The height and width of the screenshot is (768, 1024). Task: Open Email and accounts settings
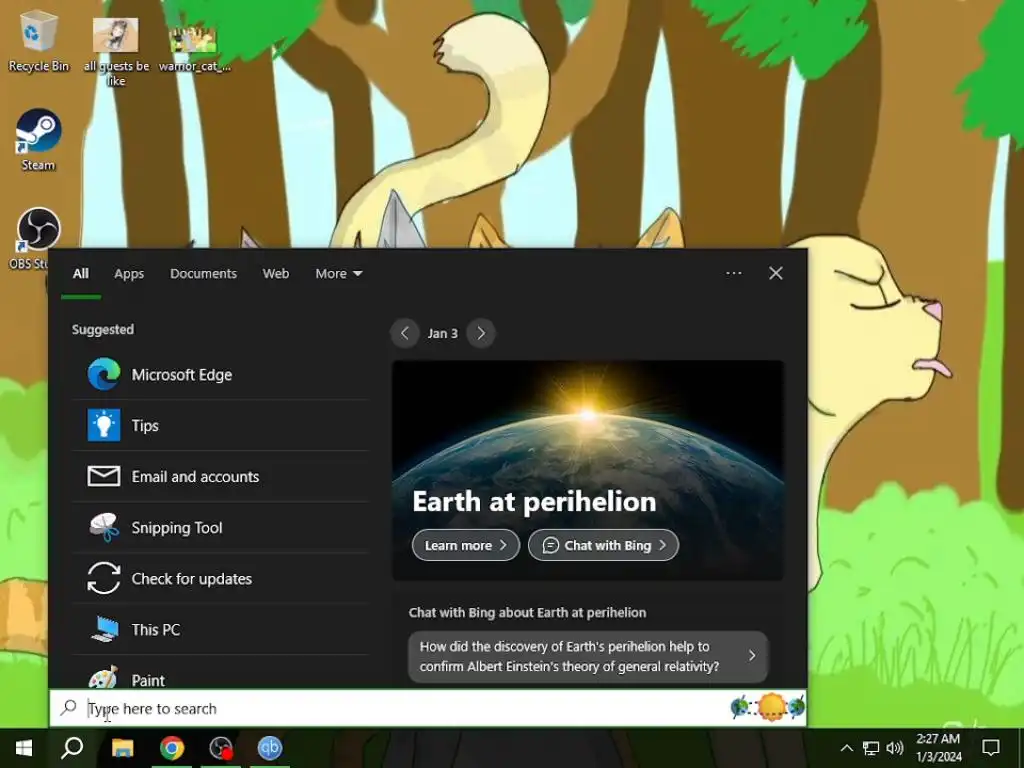click(221, 477)
